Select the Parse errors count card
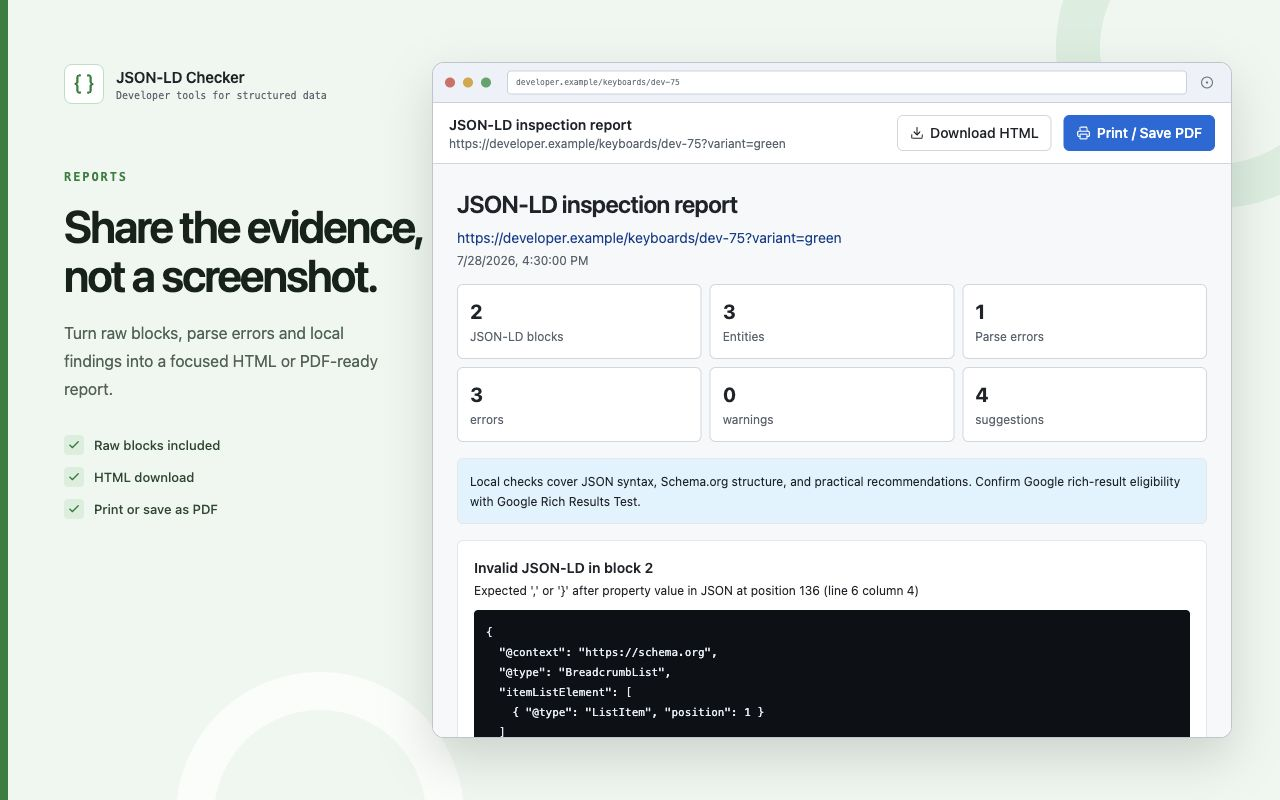This screenshot has width=1280, height=800. point(1084,321)
